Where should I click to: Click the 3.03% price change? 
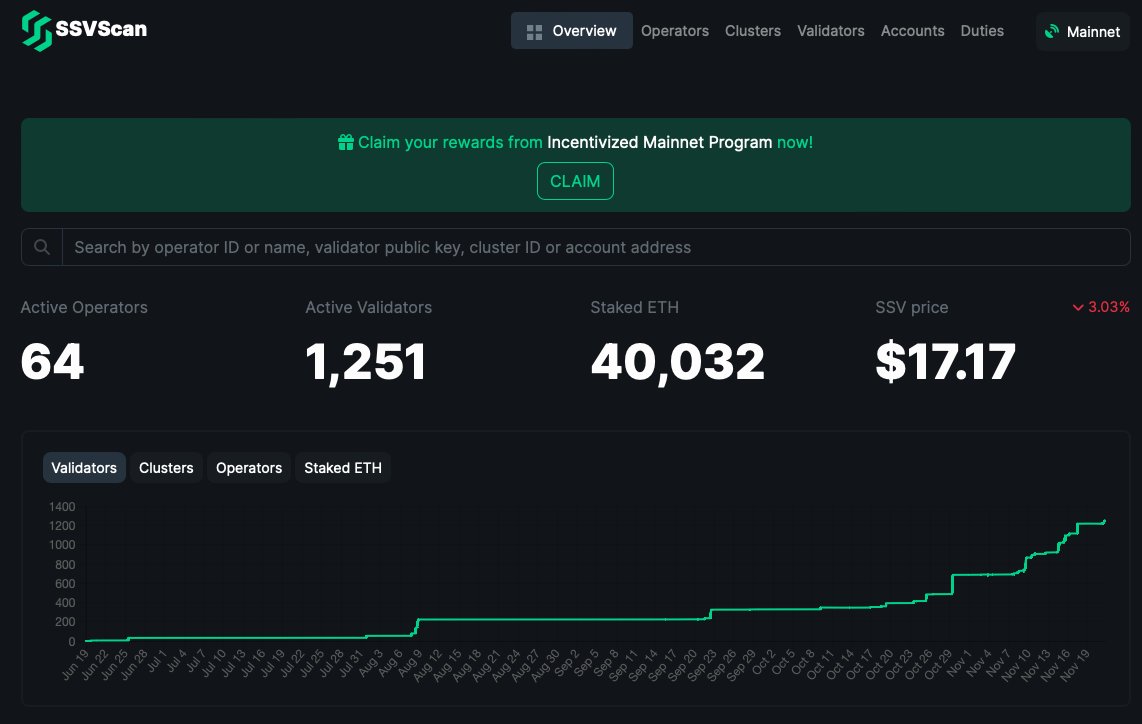pyautogui.click(x=1108, y=307)
